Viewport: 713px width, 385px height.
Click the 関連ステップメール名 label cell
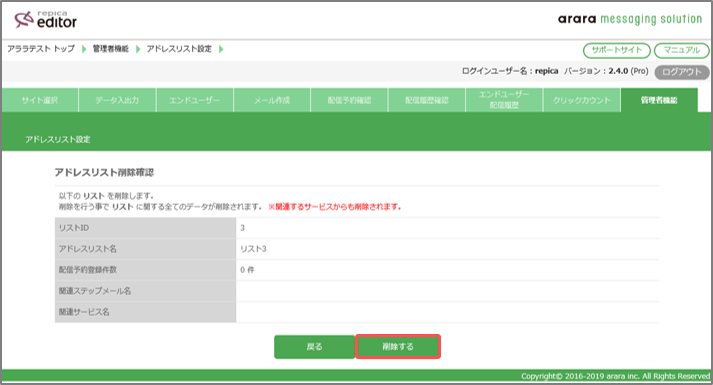click(146, 291)
